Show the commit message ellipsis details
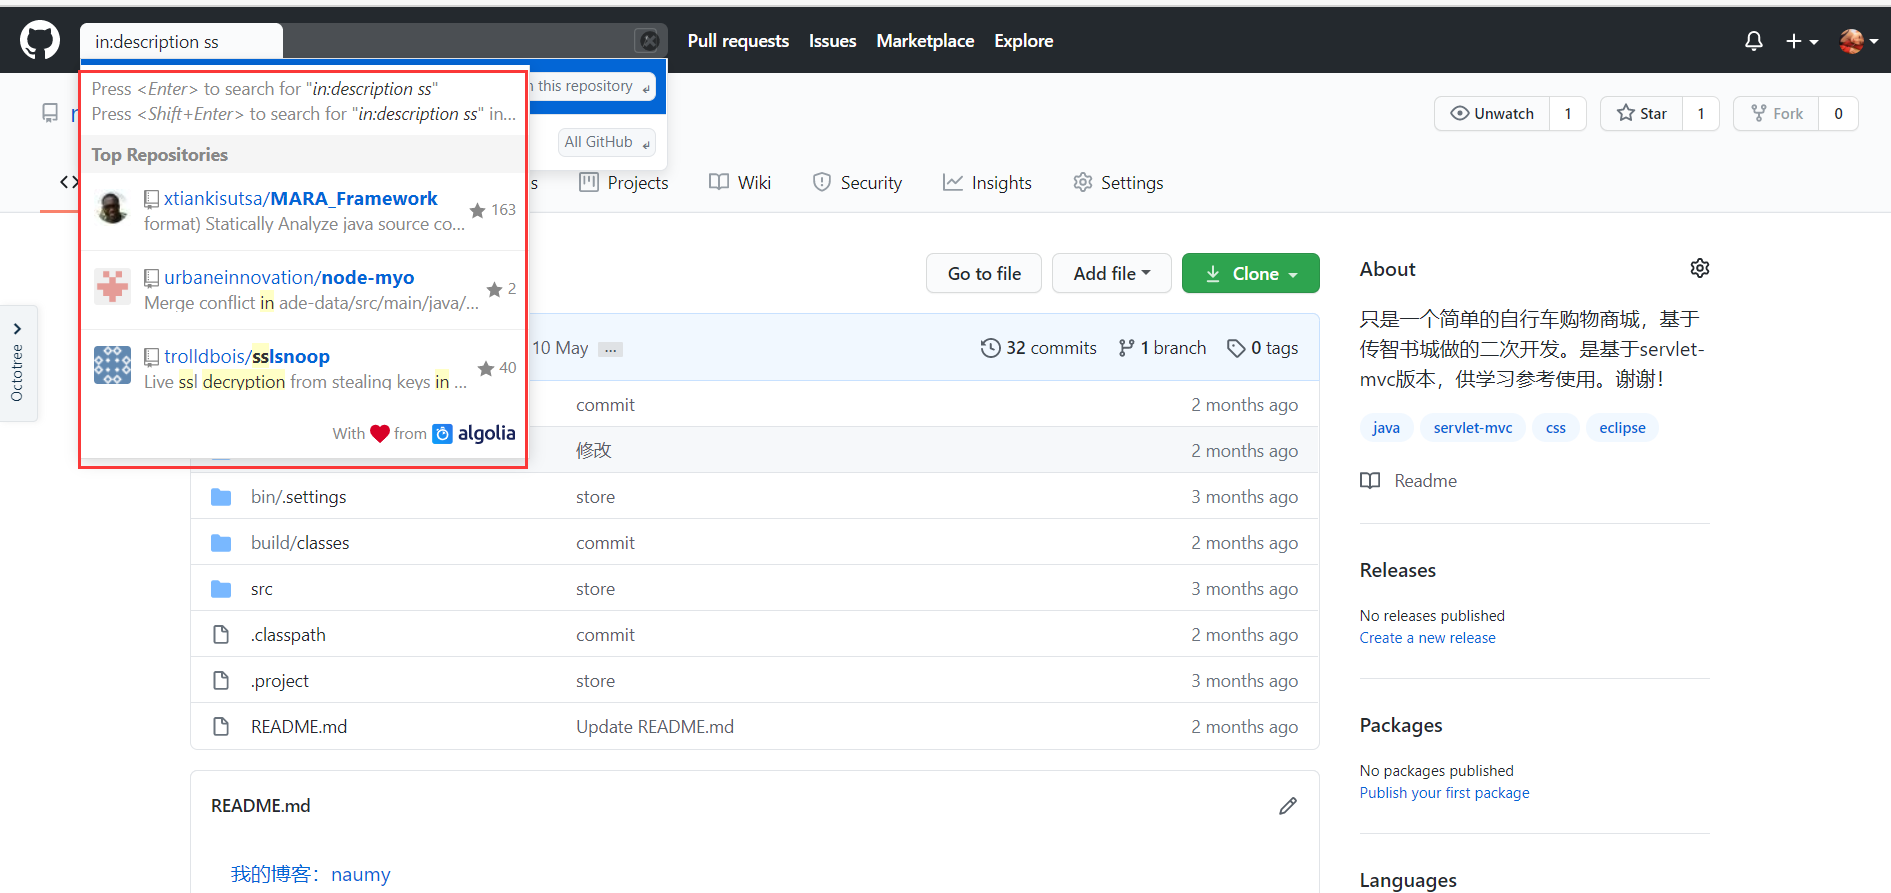 coord(610,349)
